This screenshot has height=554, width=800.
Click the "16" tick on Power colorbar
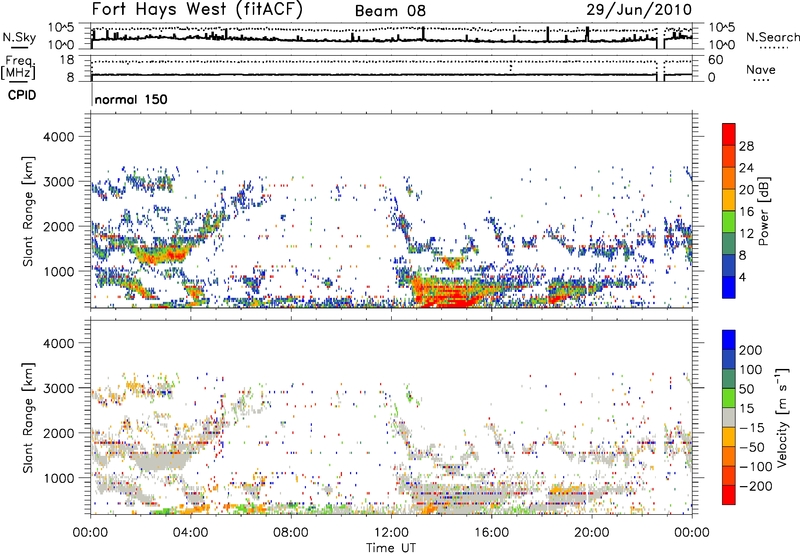[x=746, y=212]
